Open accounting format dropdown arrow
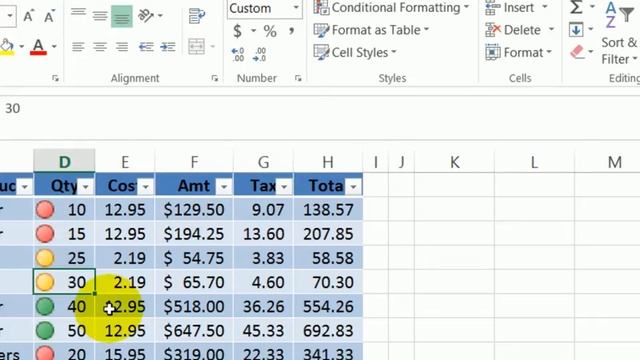Screen dimensions: 640x360 point(253,31)
